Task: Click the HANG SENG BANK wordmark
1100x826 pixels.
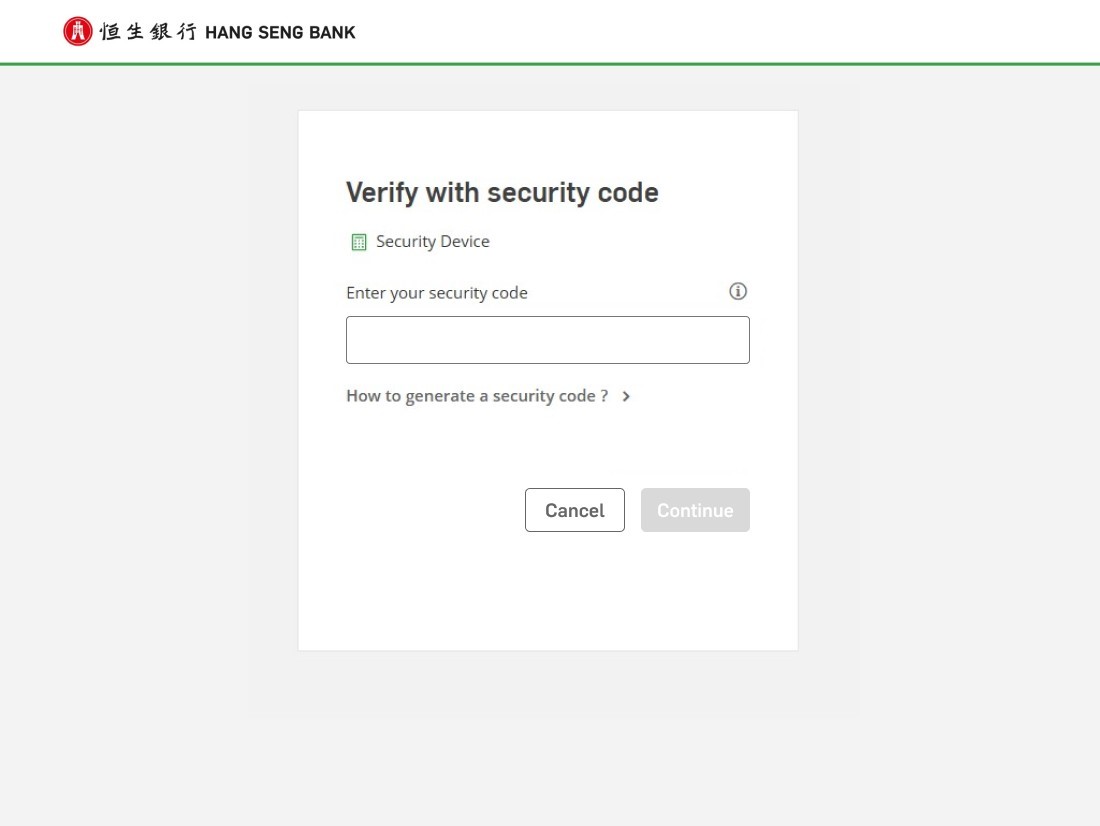Action: click(280, 32)
